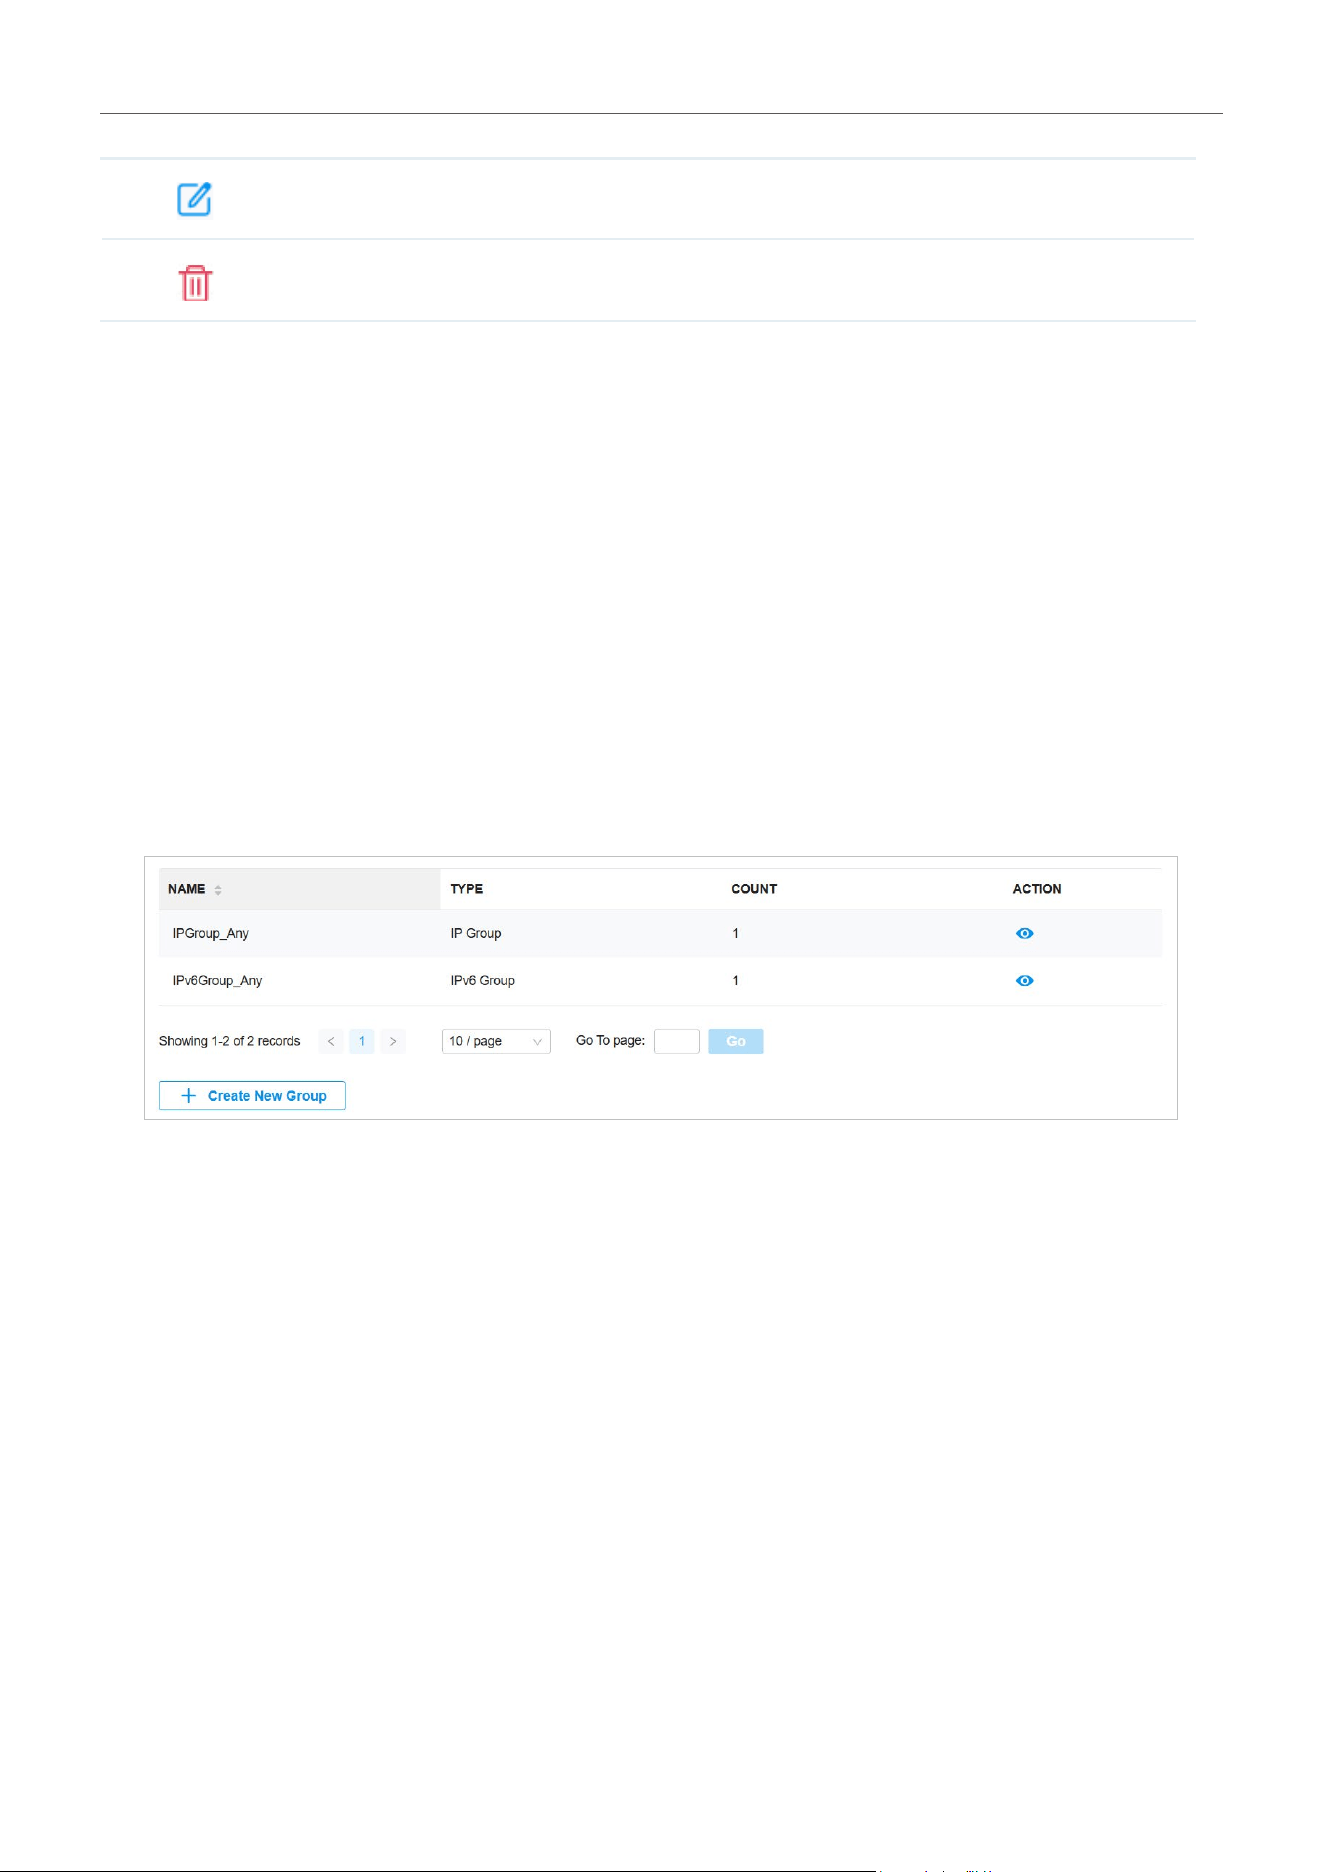Click the TYPE column header
Screen dimensions: 1324x1872
click(466, 889)
